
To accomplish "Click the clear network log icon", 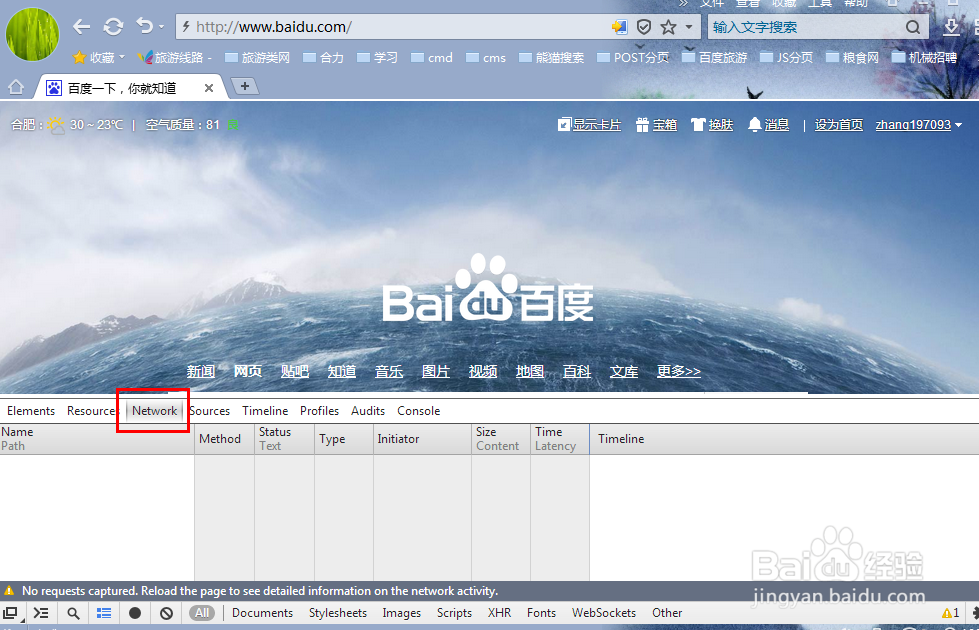I will [166, 613].
